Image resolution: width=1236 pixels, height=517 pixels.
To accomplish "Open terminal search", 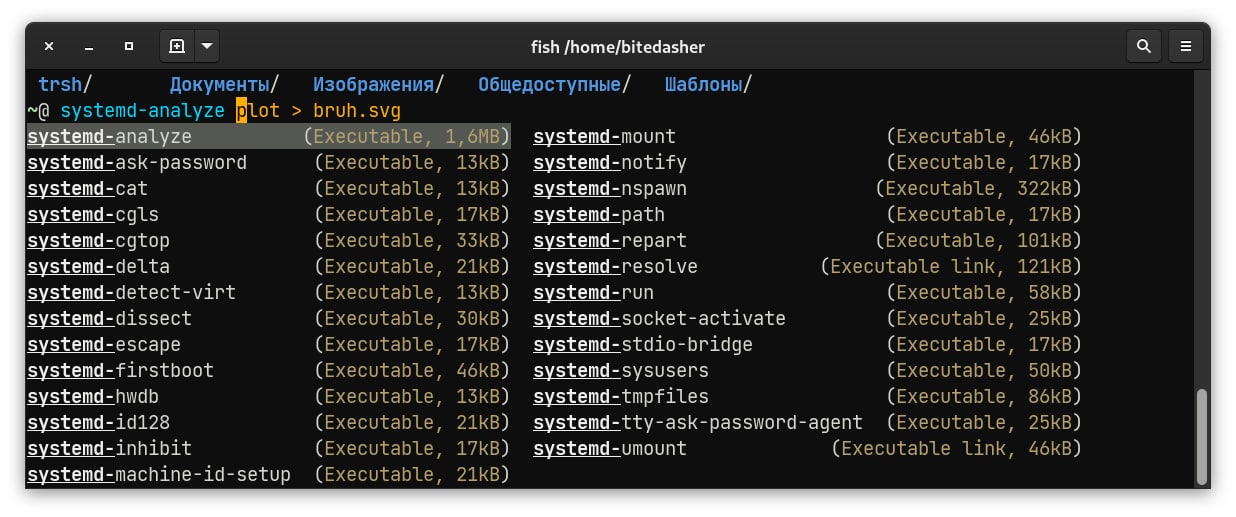I will click(x=1144, y=46).
